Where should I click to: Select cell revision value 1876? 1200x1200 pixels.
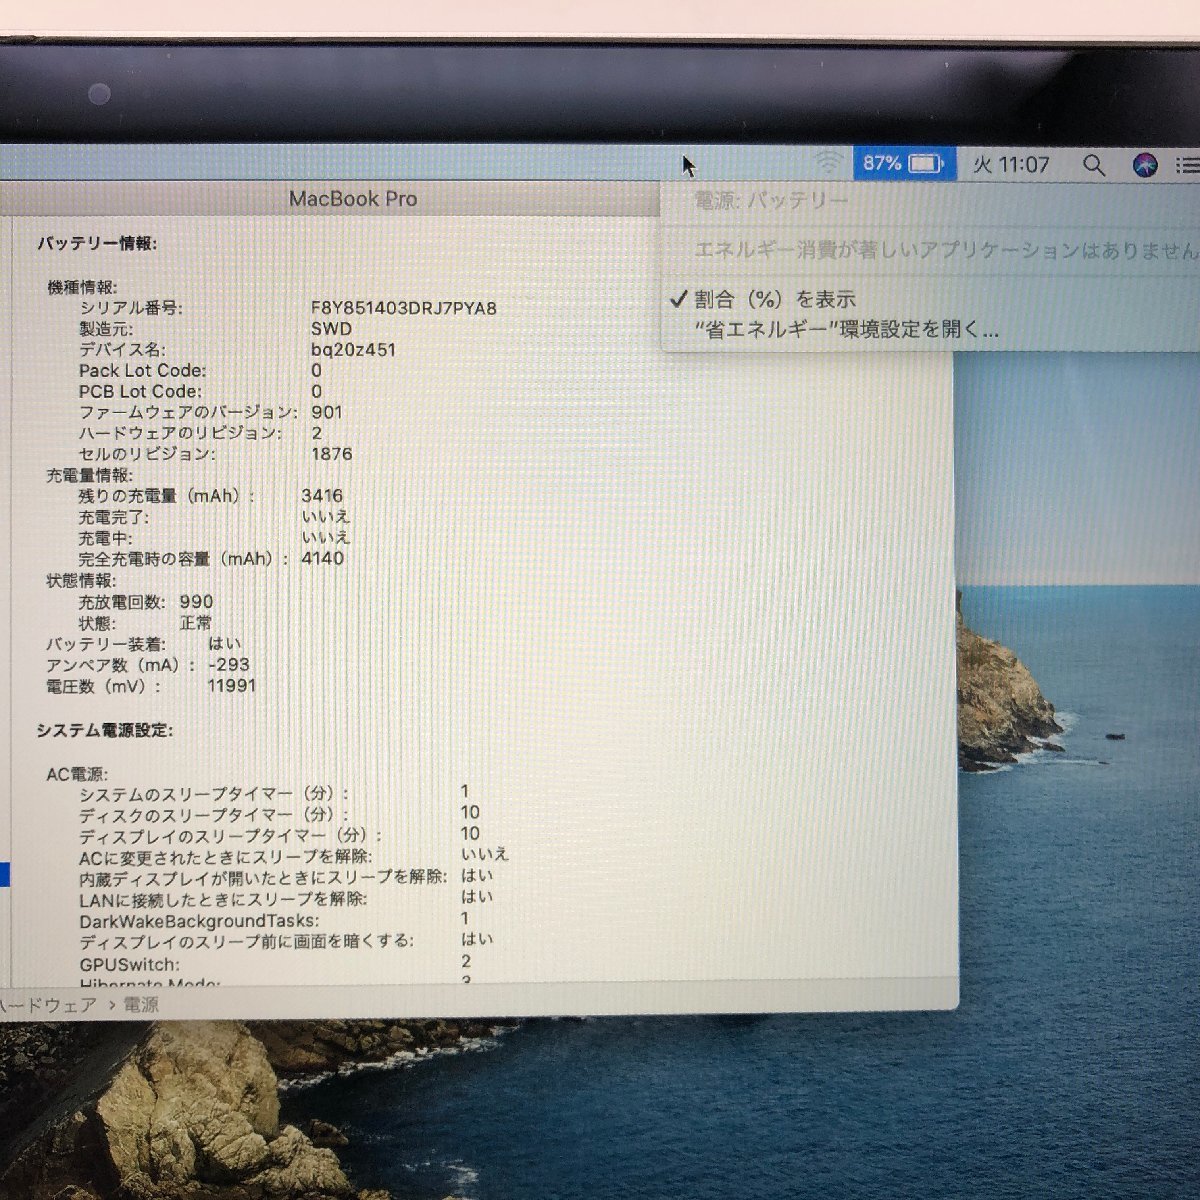(x=332, y=454)
